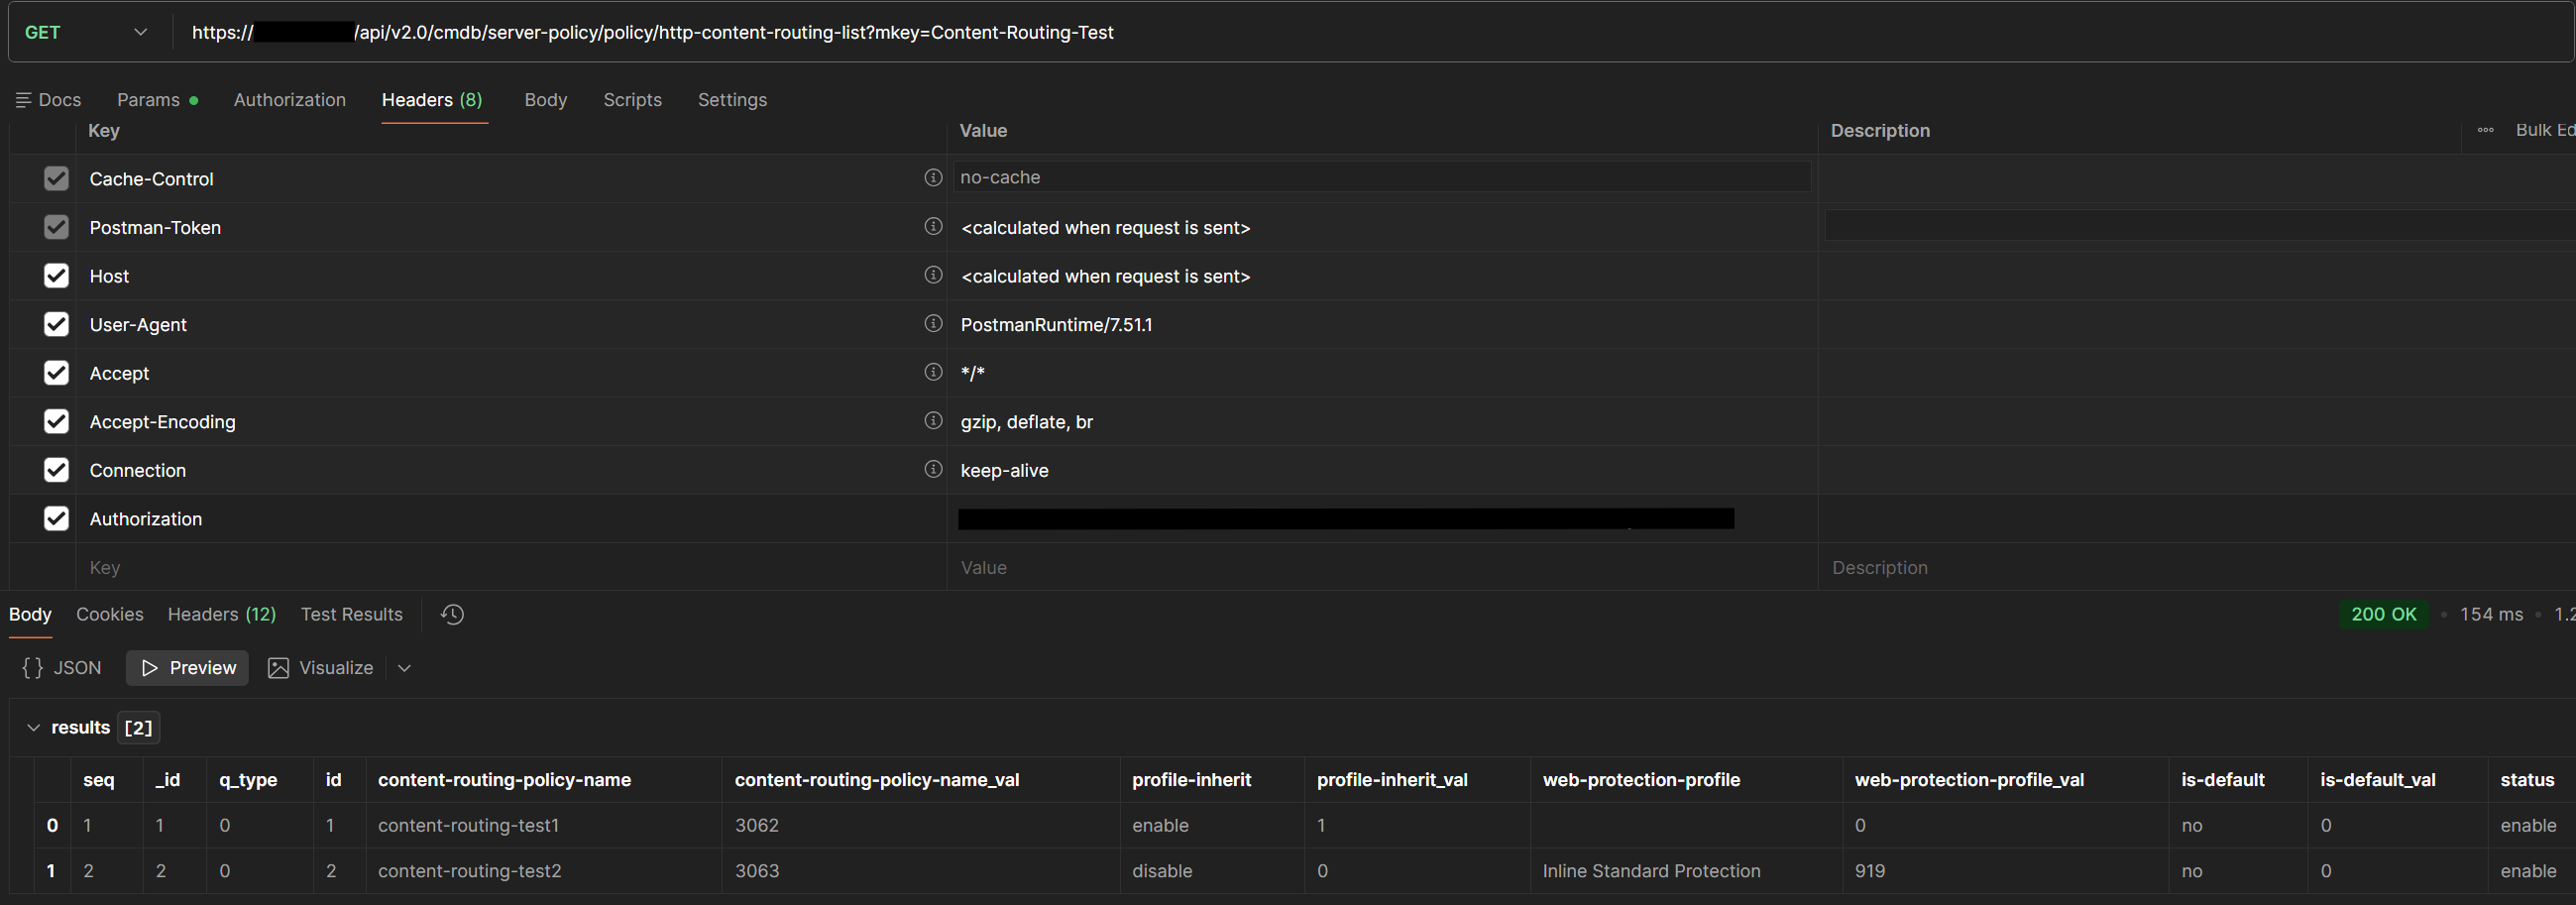
Task: Select the response Body tab
Action: (30, 614)
